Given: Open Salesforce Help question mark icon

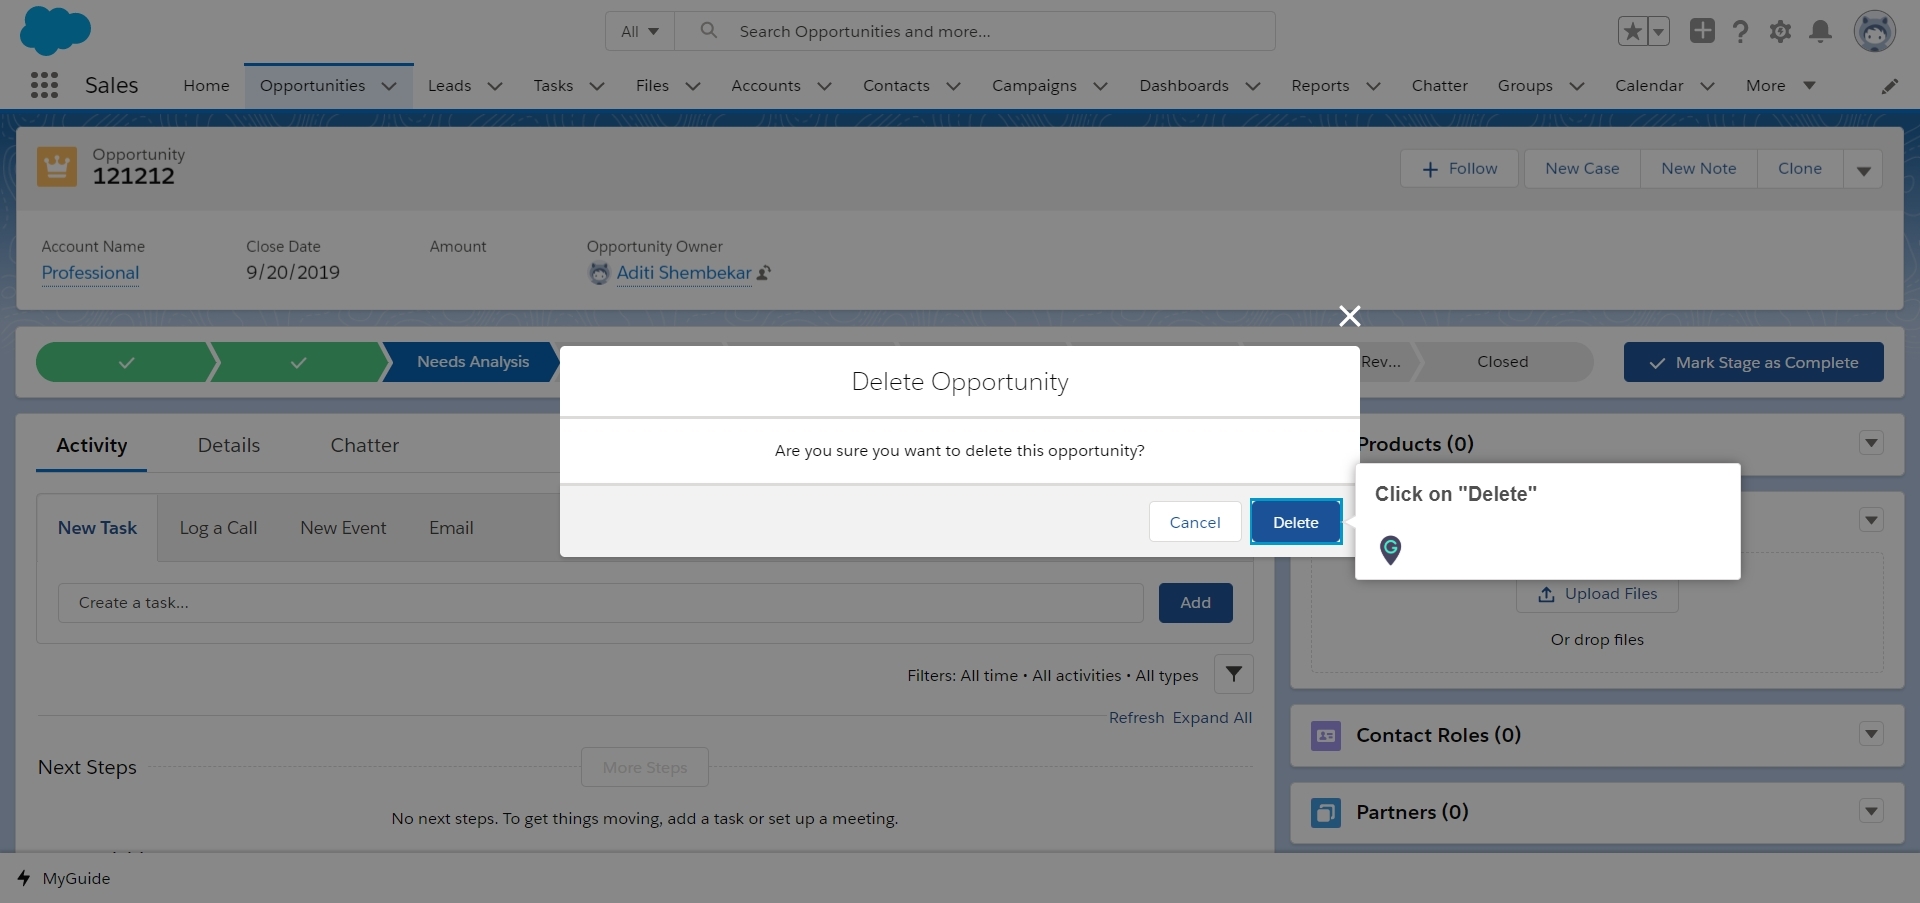Looking at the screenshot, I should [x=1740, y=31].
